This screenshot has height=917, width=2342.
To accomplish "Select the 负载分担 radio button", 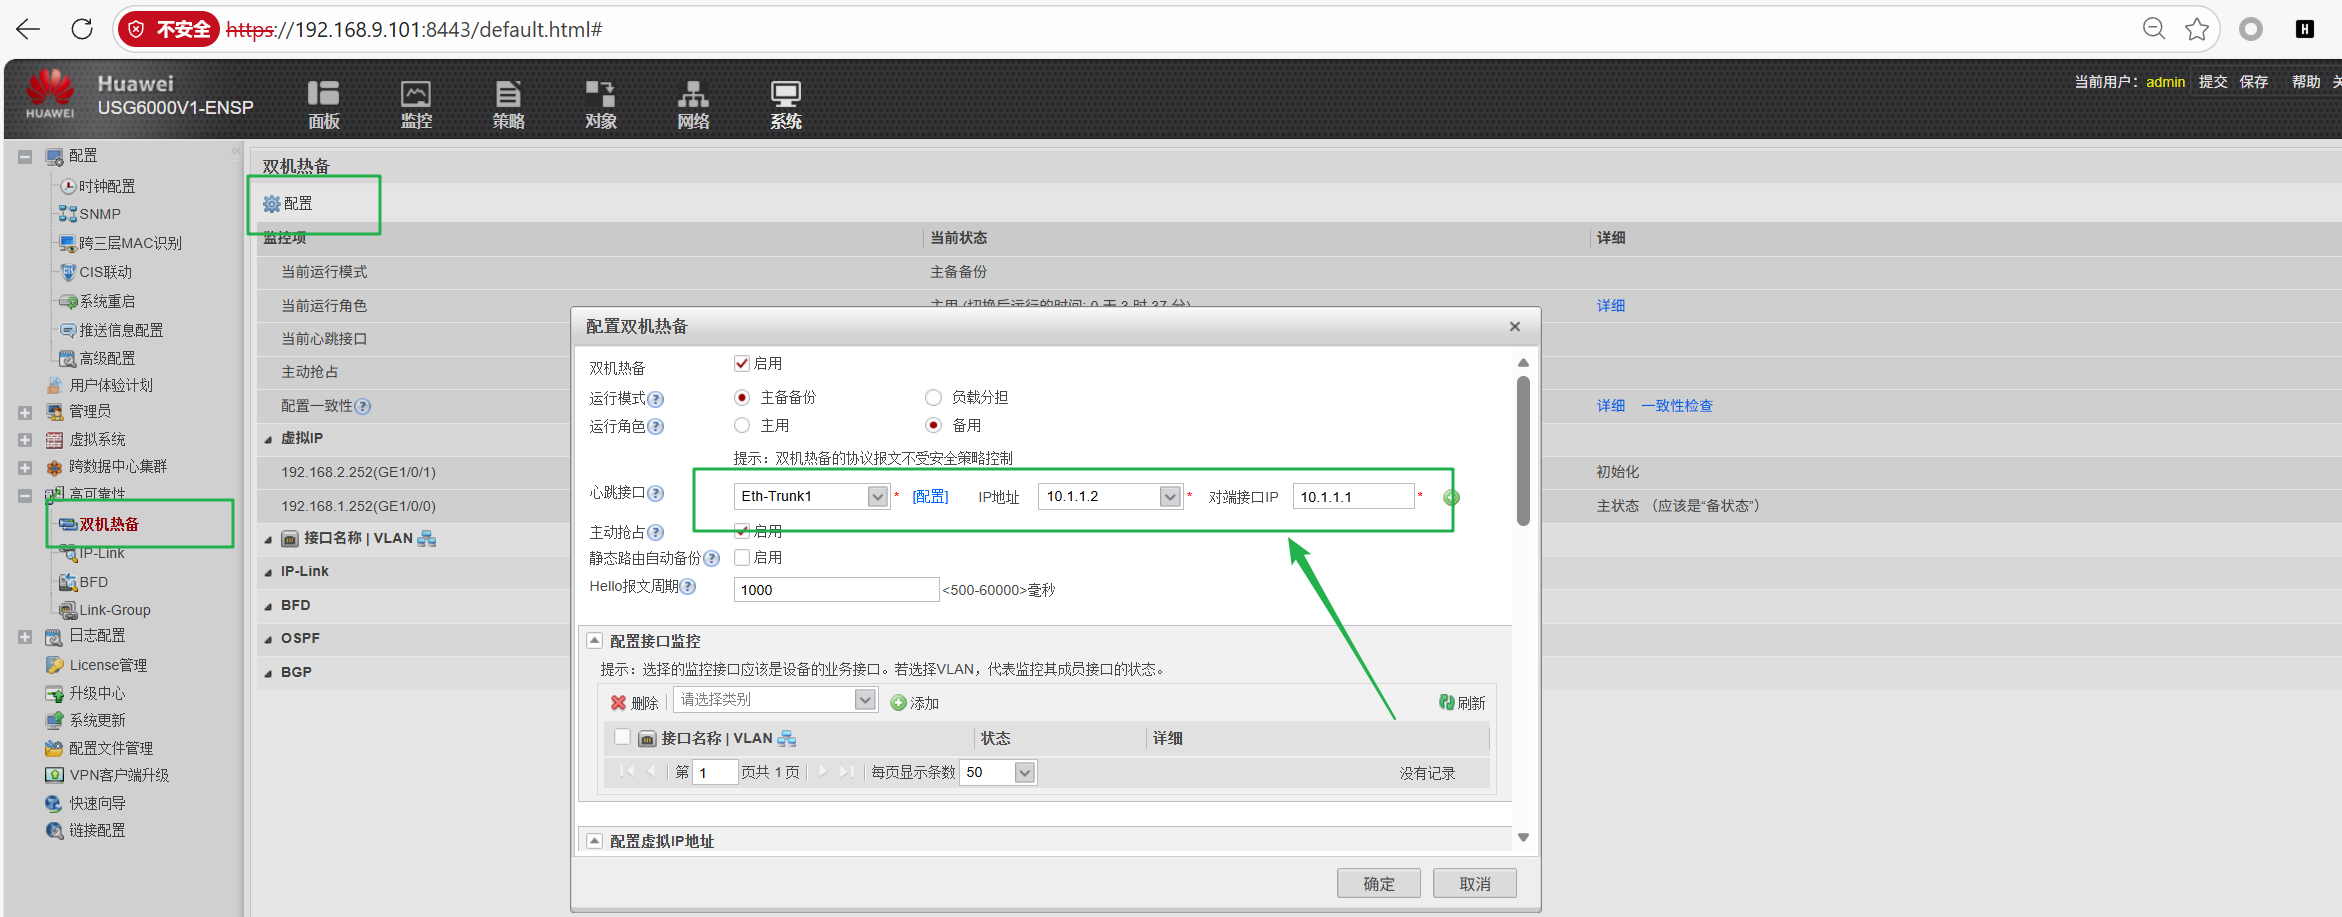I will [933, 398].
